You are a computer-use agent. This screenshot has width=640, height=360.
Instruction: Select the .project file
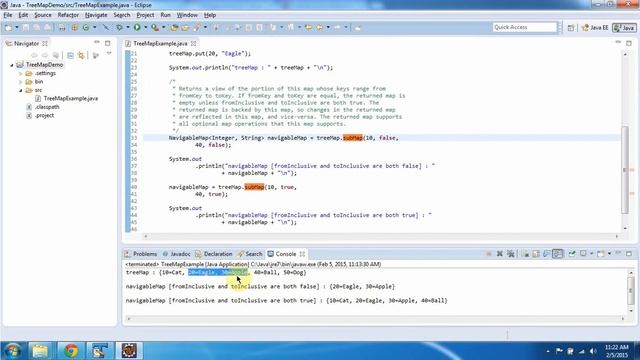coord(40,116)
